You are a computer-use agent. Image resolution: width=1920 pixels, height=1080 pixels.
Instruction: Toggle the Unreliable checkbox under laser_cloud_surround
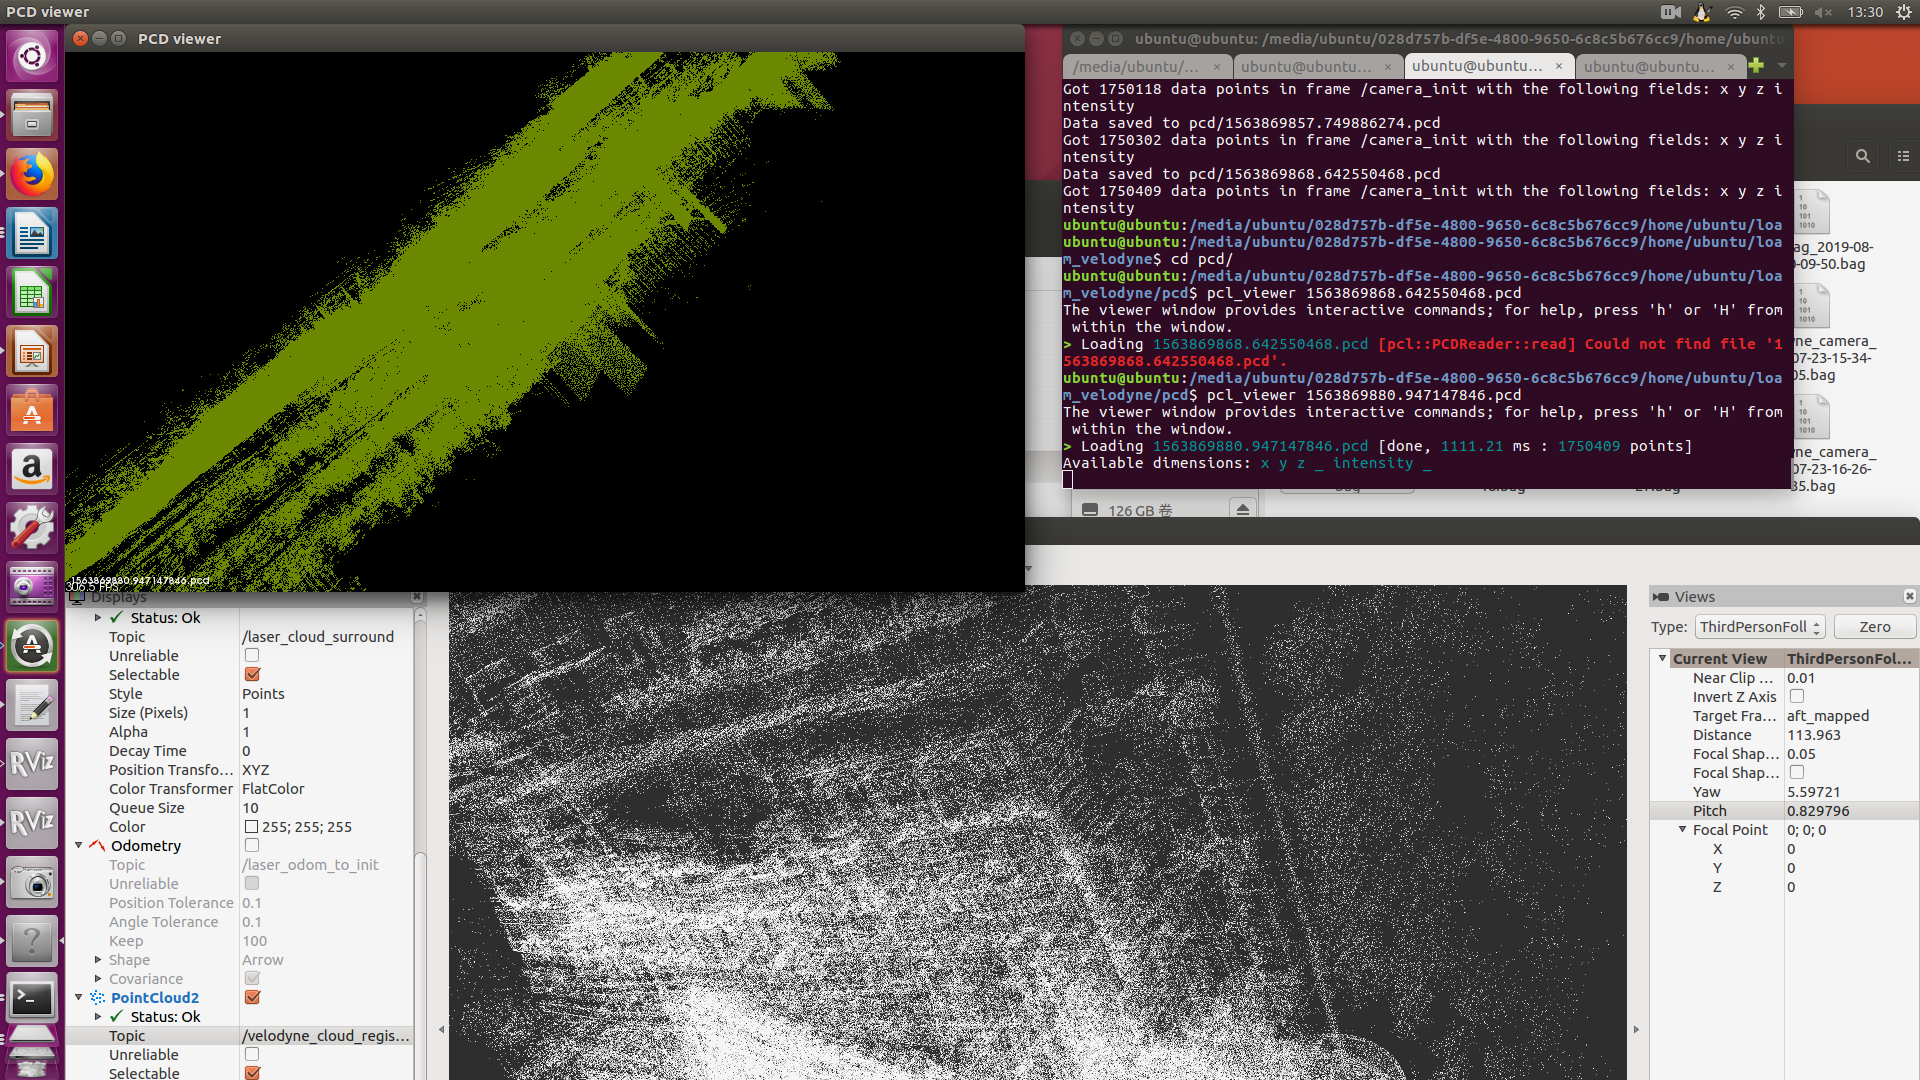click(252, 656)
